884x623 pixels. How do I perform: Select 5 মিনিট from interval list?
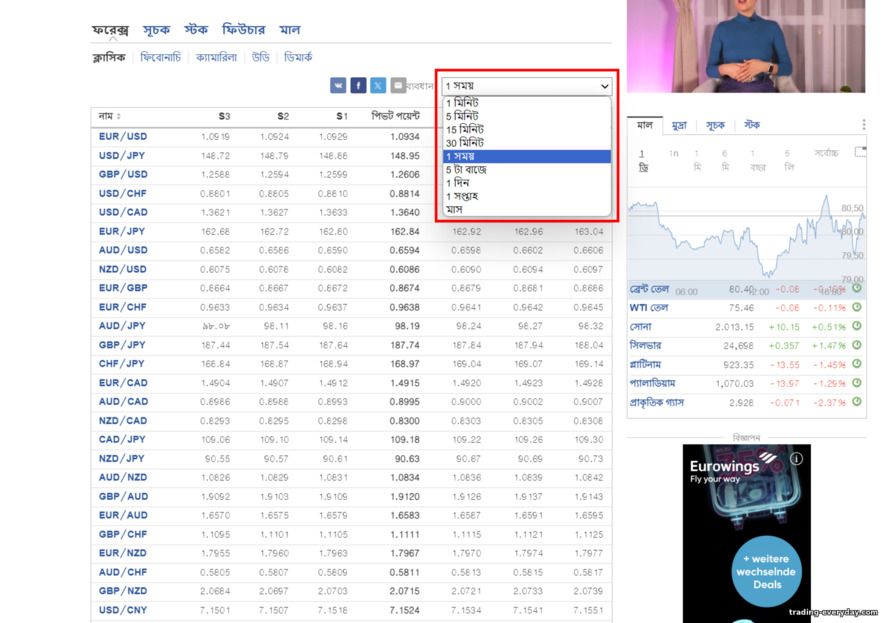coord(527,116)
